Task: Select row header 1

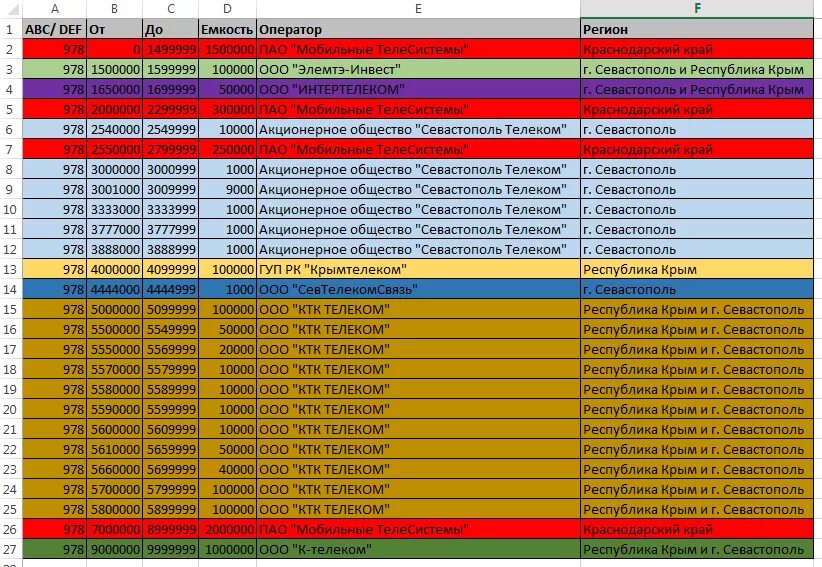Action: (10, 29)
